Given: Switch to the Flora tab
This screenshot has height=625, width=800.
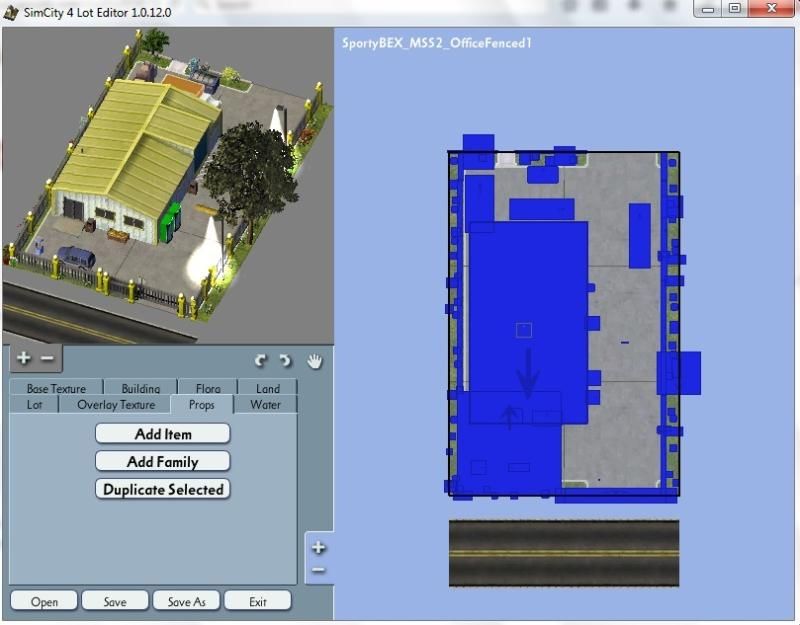Looking at the screenshot, I should coord(208,387).
